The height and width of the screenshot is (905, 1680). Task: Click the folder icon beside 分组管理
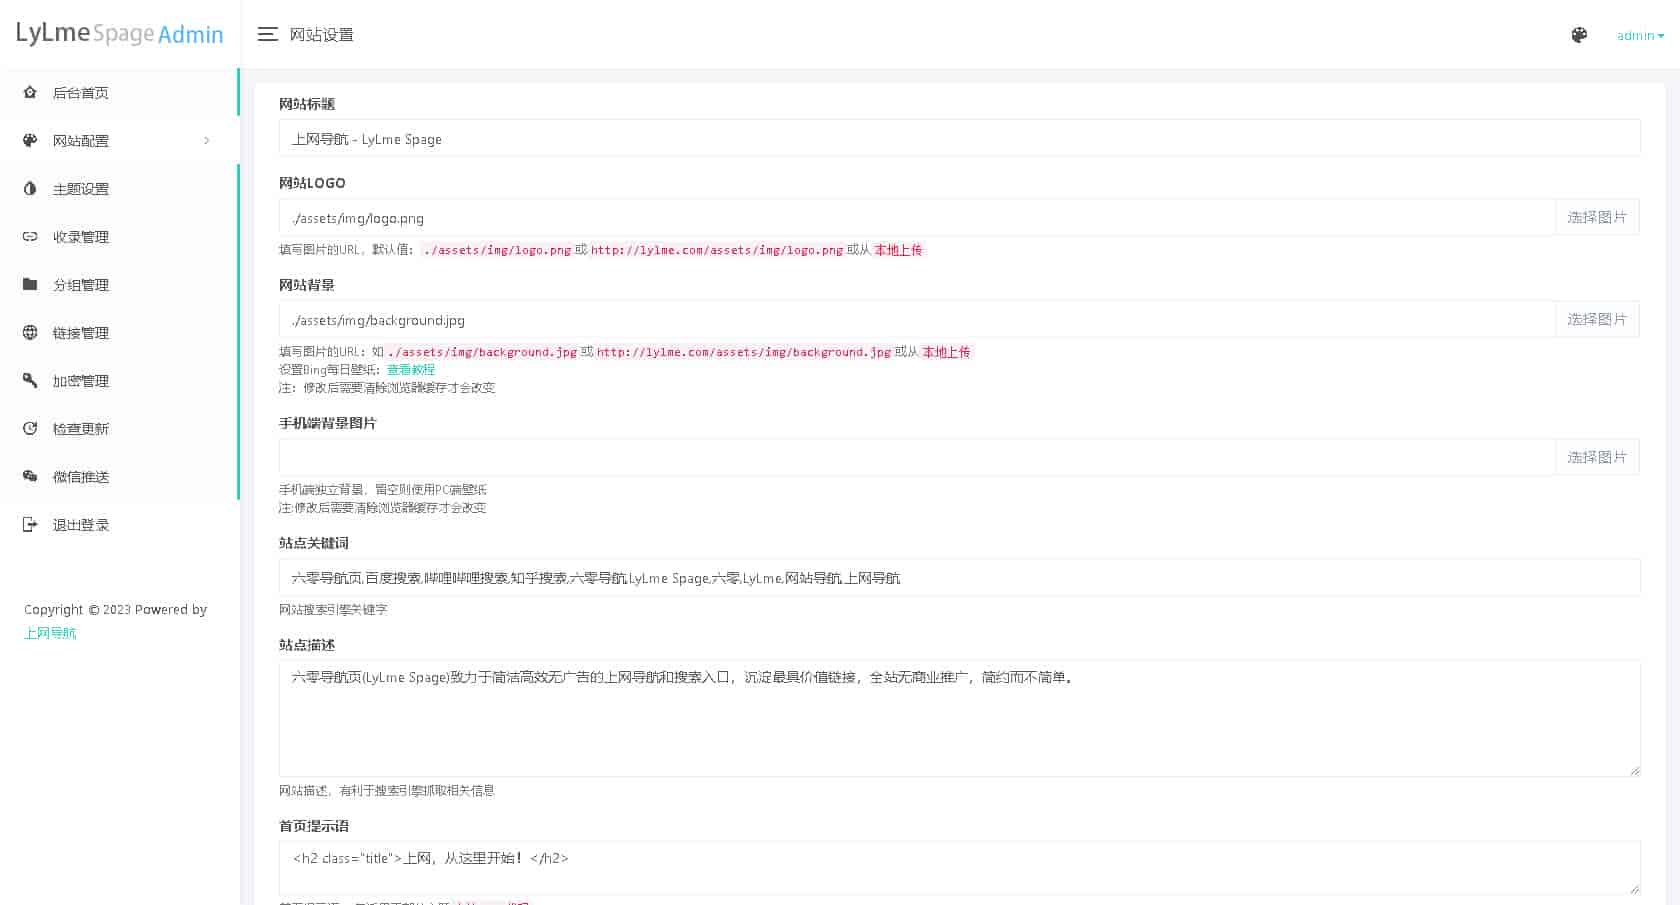pos(30,285)
